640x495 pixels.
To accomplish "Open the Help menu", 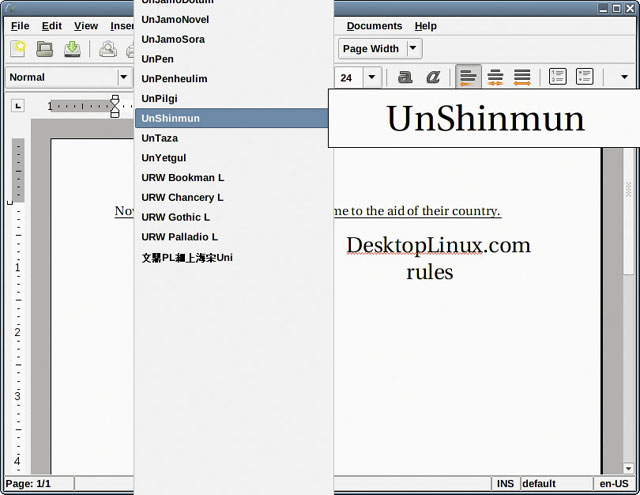I will point(426,26).
